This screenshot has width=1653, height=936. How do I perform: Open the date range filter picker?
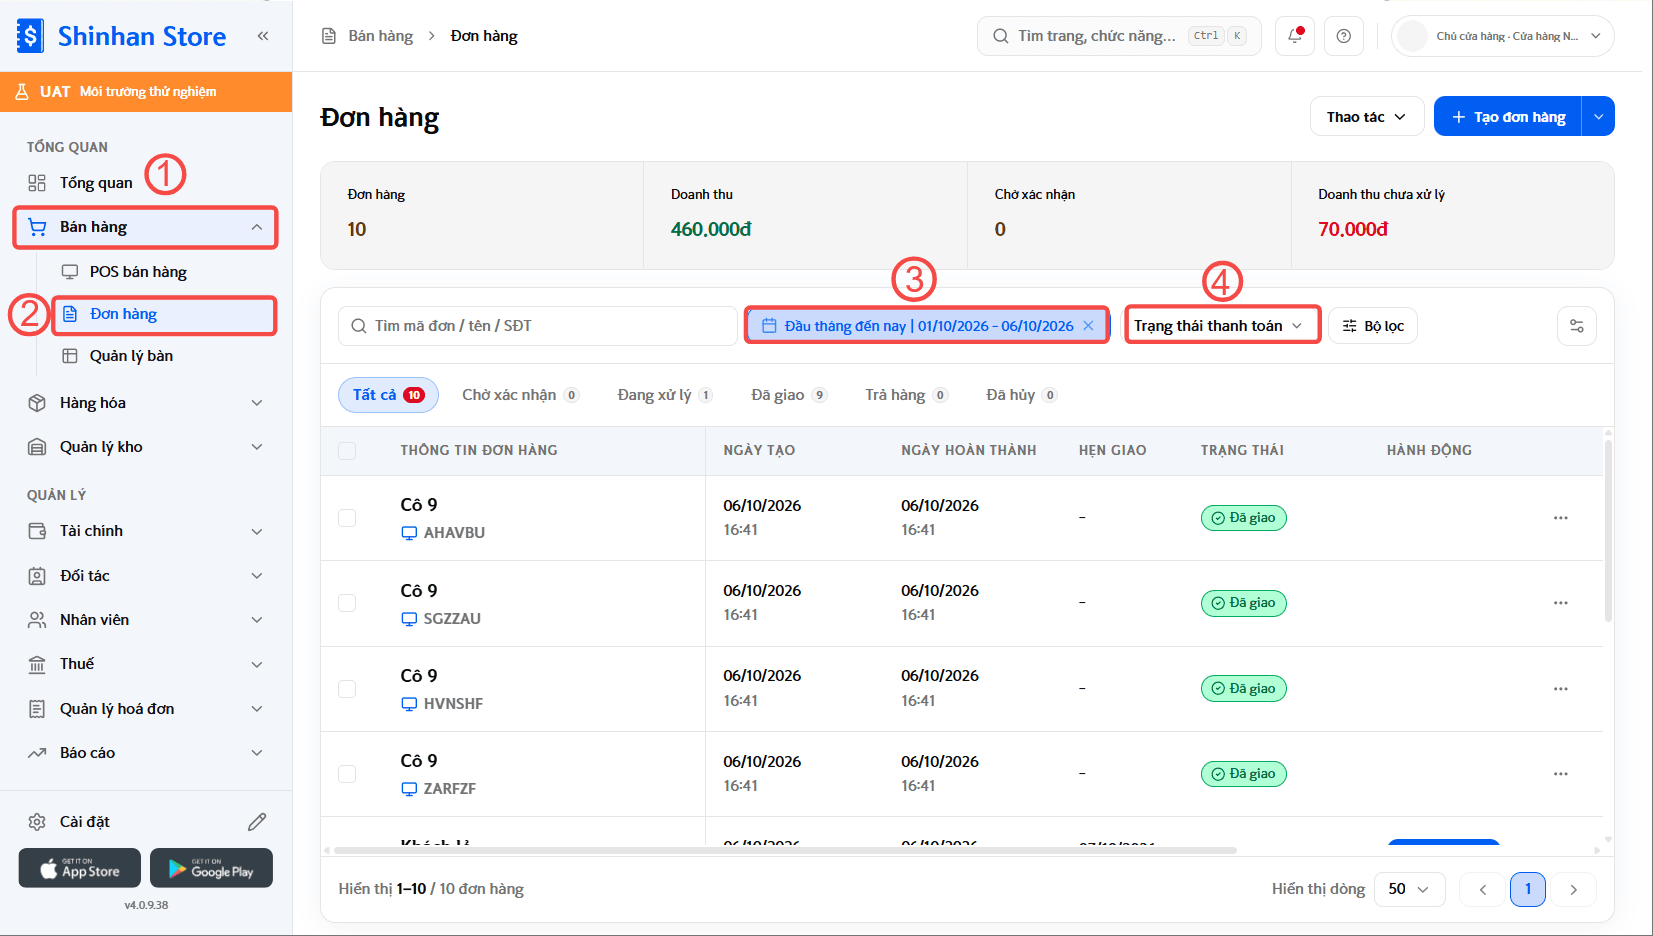point(927,326)
